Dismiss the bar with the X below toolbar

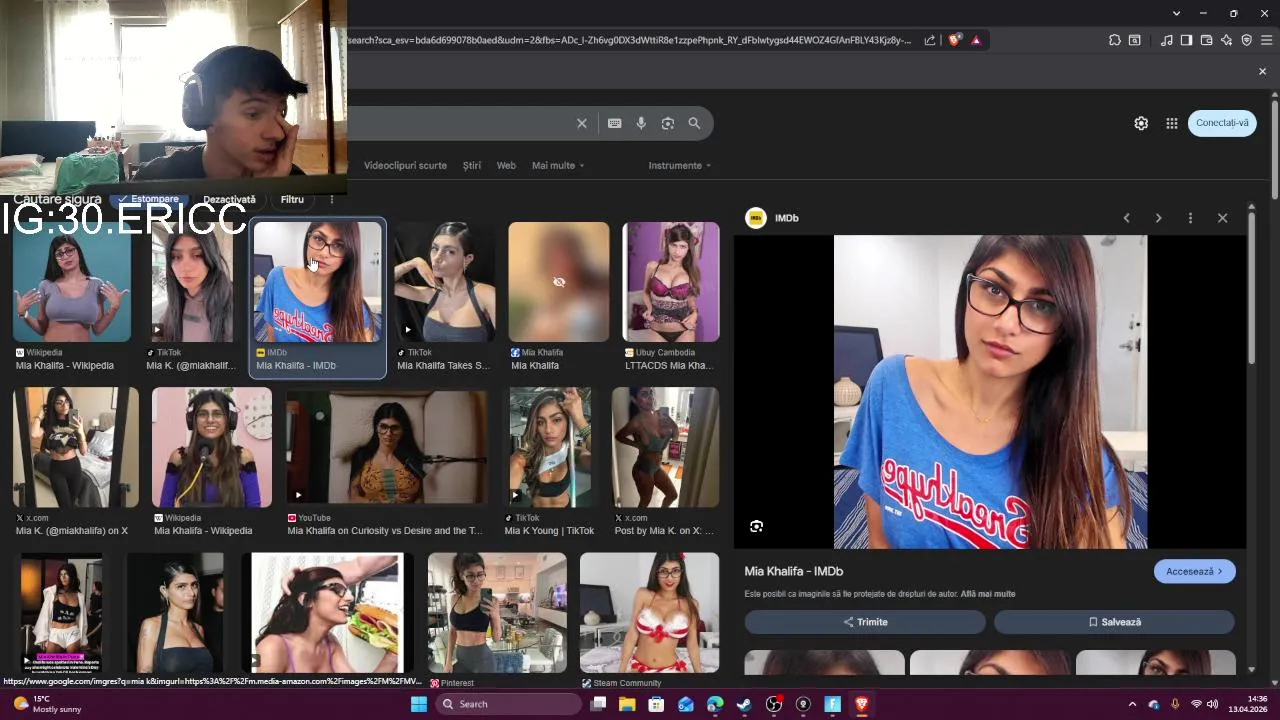[x=1262, y=71]
